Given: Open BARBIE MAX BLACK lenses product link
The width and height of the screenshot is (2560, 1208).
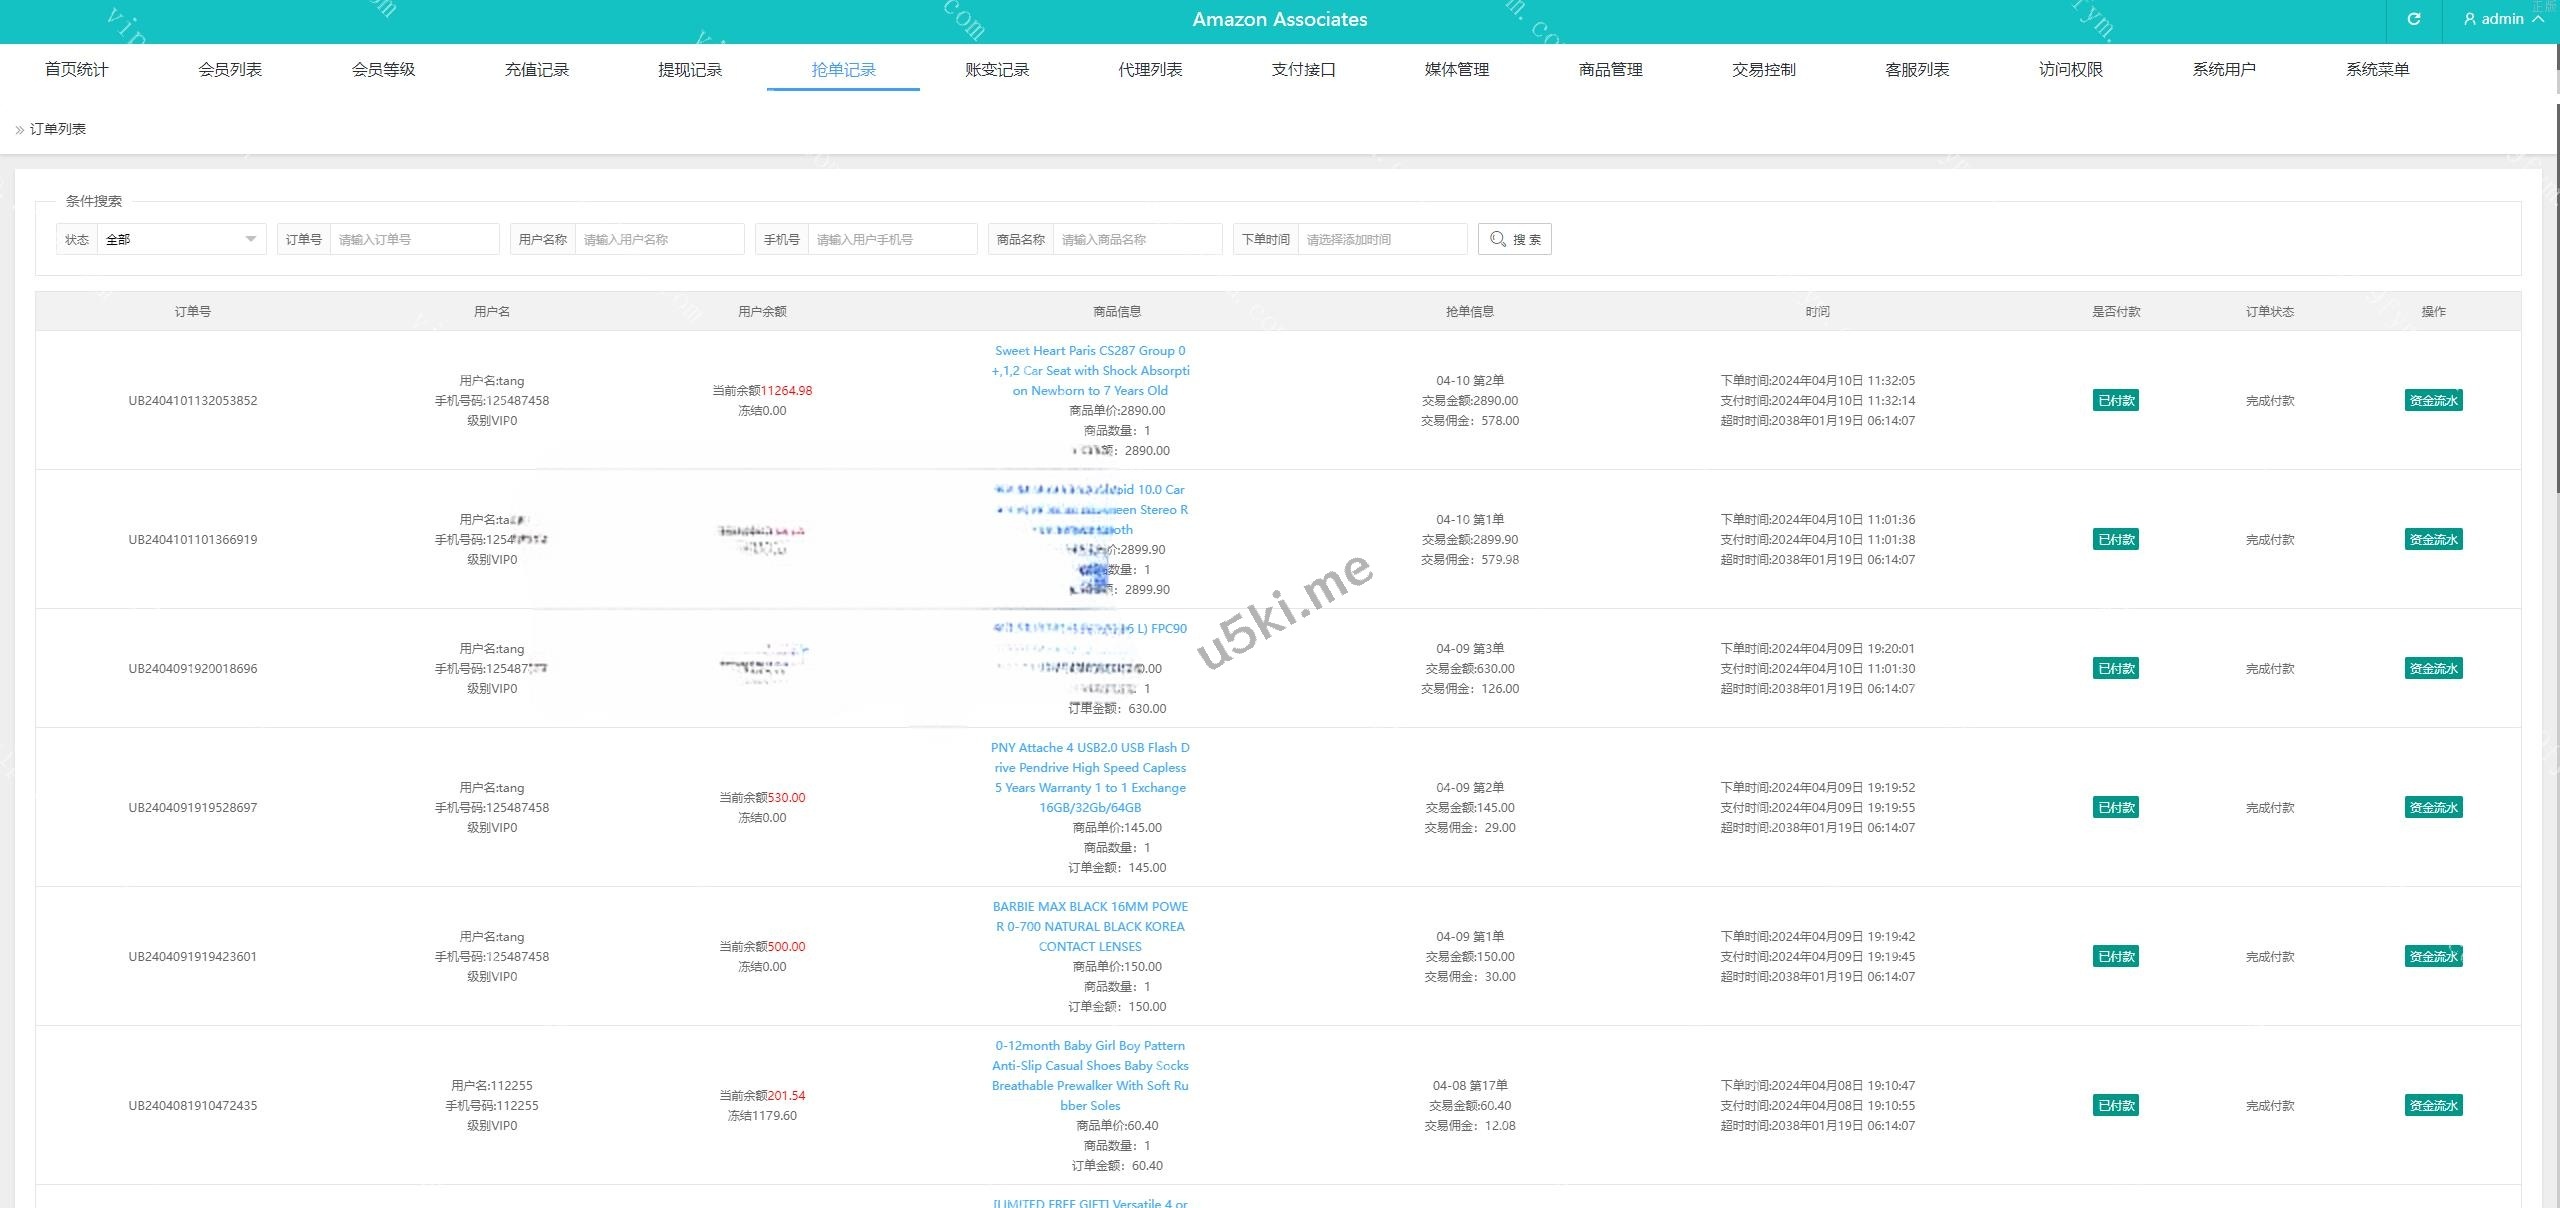Looking at the screenshot, I should tap(1090, 926).
